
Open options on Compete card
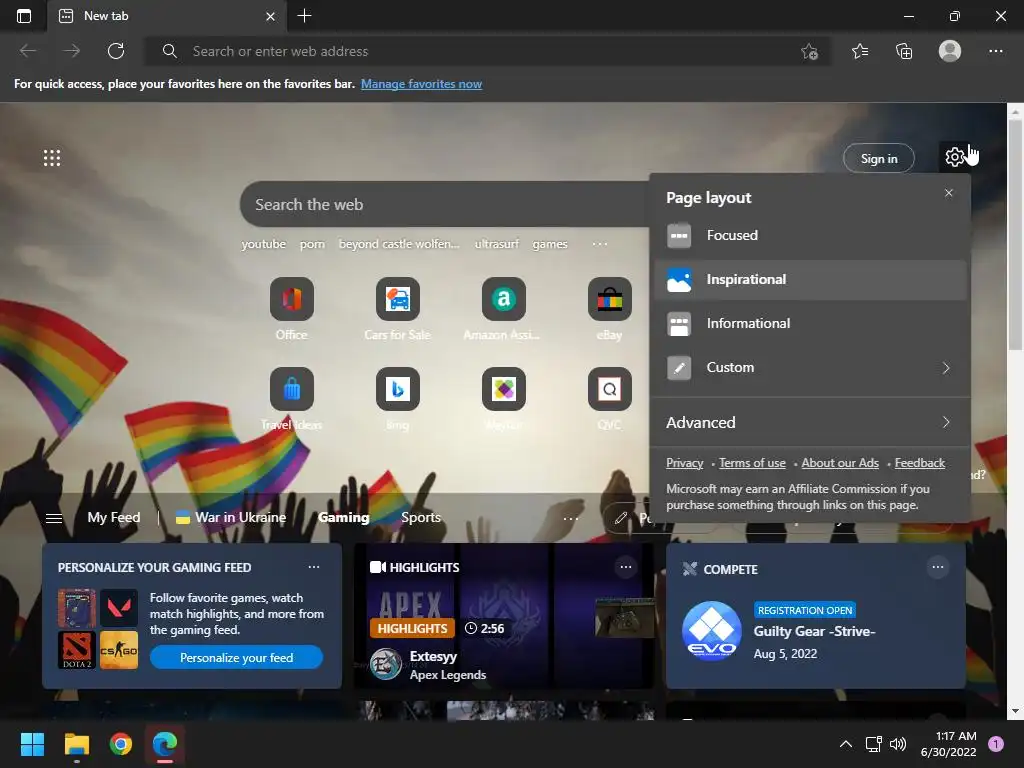pyautogui.click(x=938, y=567)
